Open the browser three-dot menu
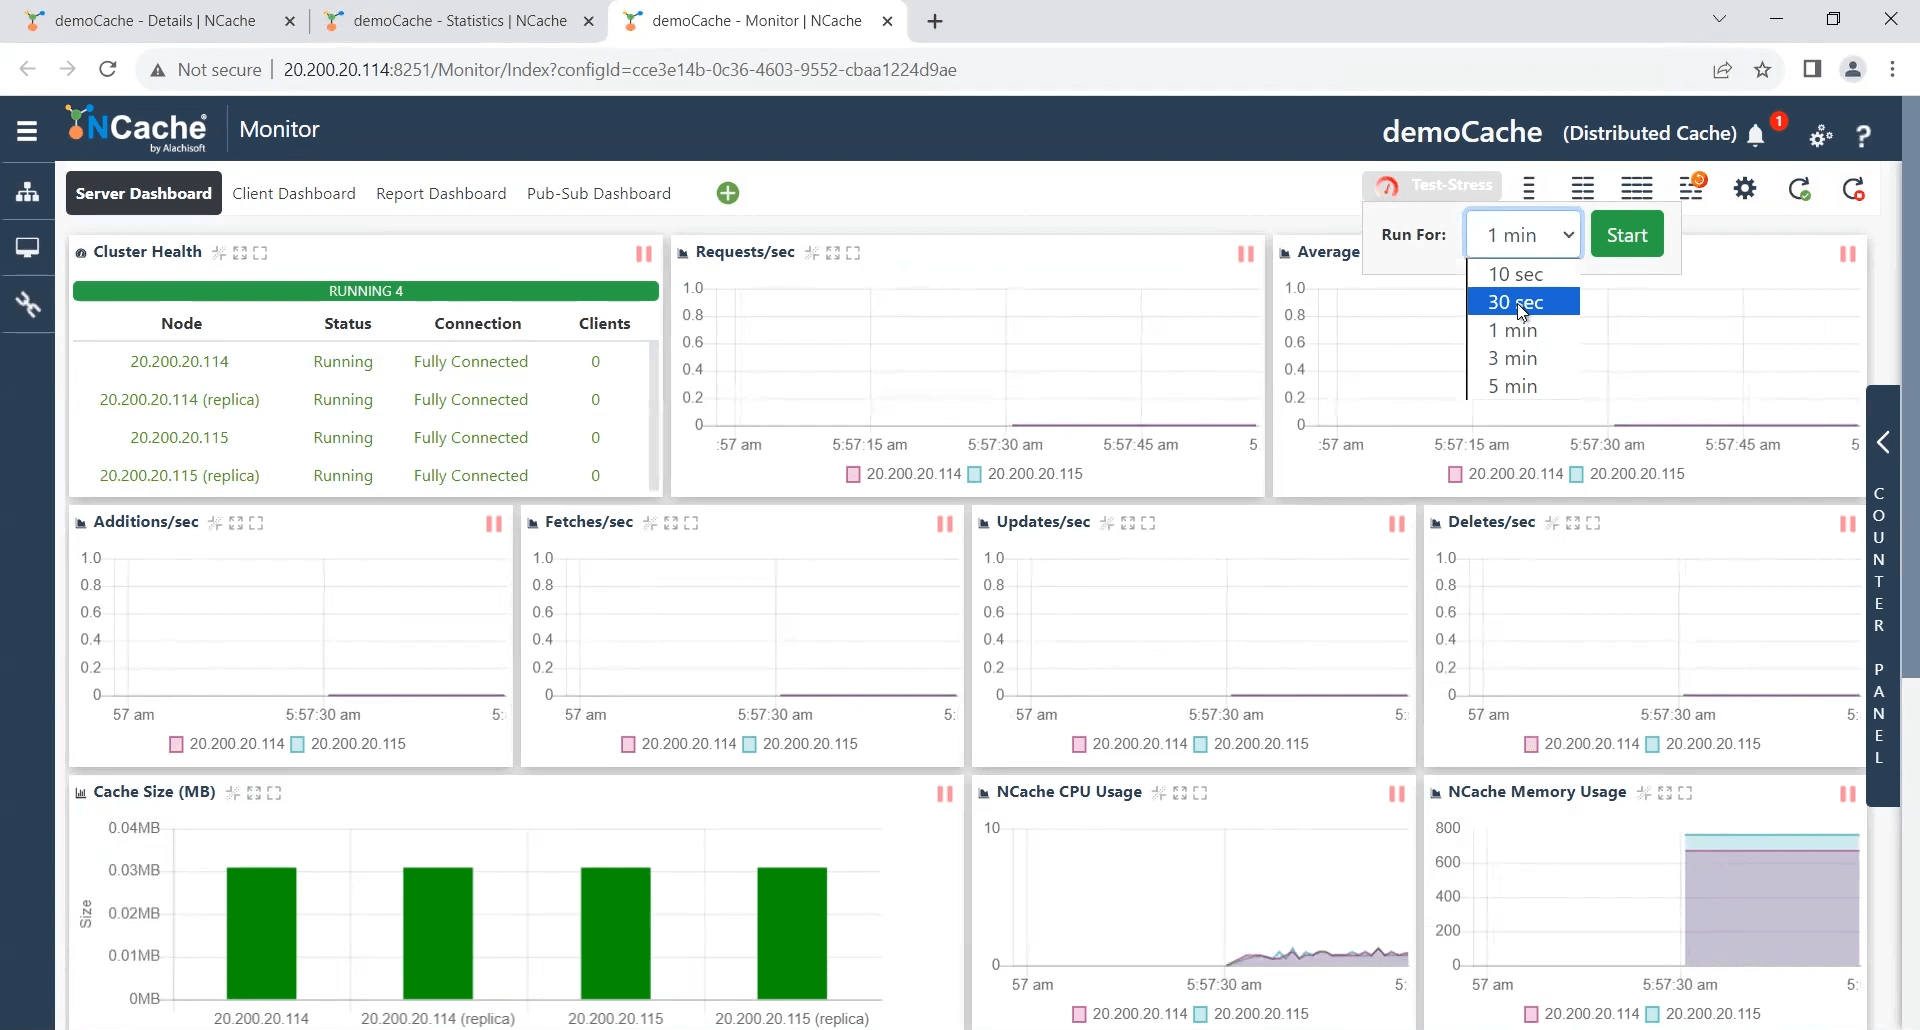1920x1030 pixels. pyautogui.click(x=1892, y=69)
